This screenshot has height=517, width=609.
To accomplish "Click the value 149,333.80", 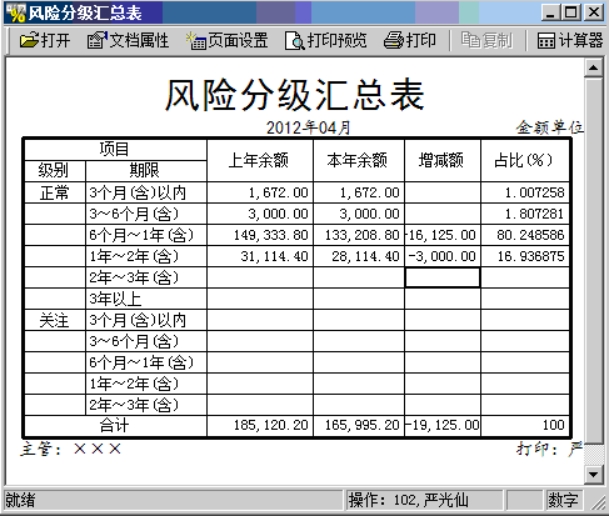I will point(271,235).
